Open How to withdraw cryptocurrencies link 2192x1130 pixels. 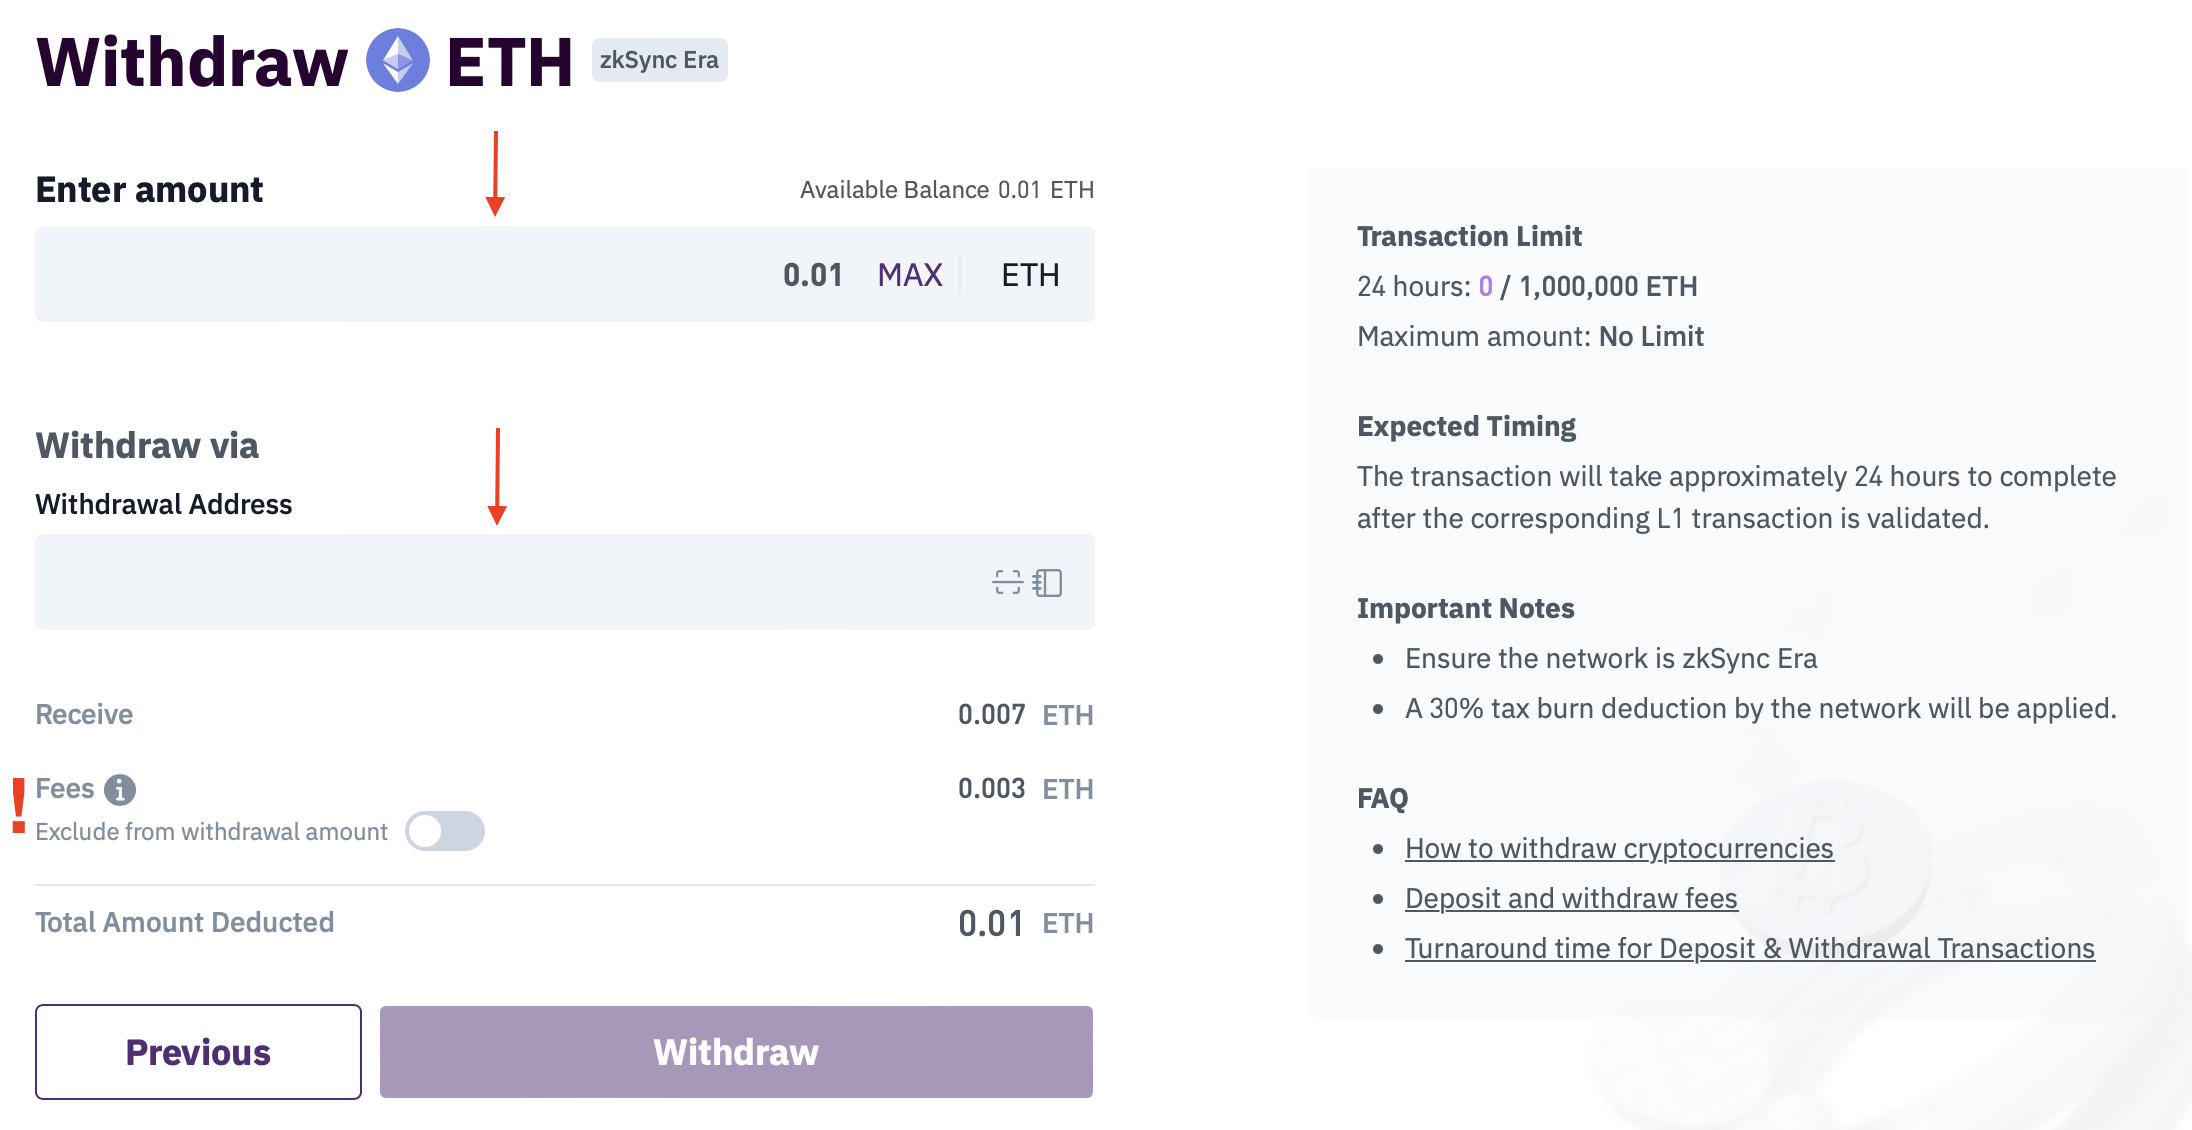1619,848
